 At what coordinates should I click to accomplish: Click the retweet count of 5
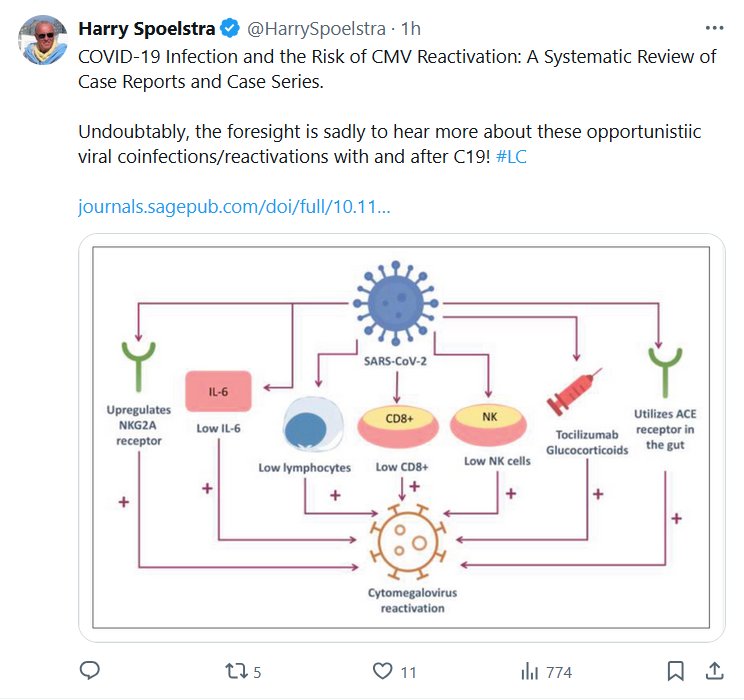(x=257, y=672)
